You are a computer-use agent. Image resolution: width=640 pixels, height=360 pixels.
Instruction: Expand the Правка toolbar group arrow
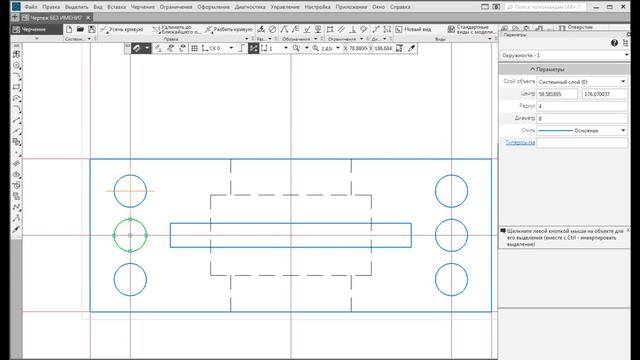point(247,39)
